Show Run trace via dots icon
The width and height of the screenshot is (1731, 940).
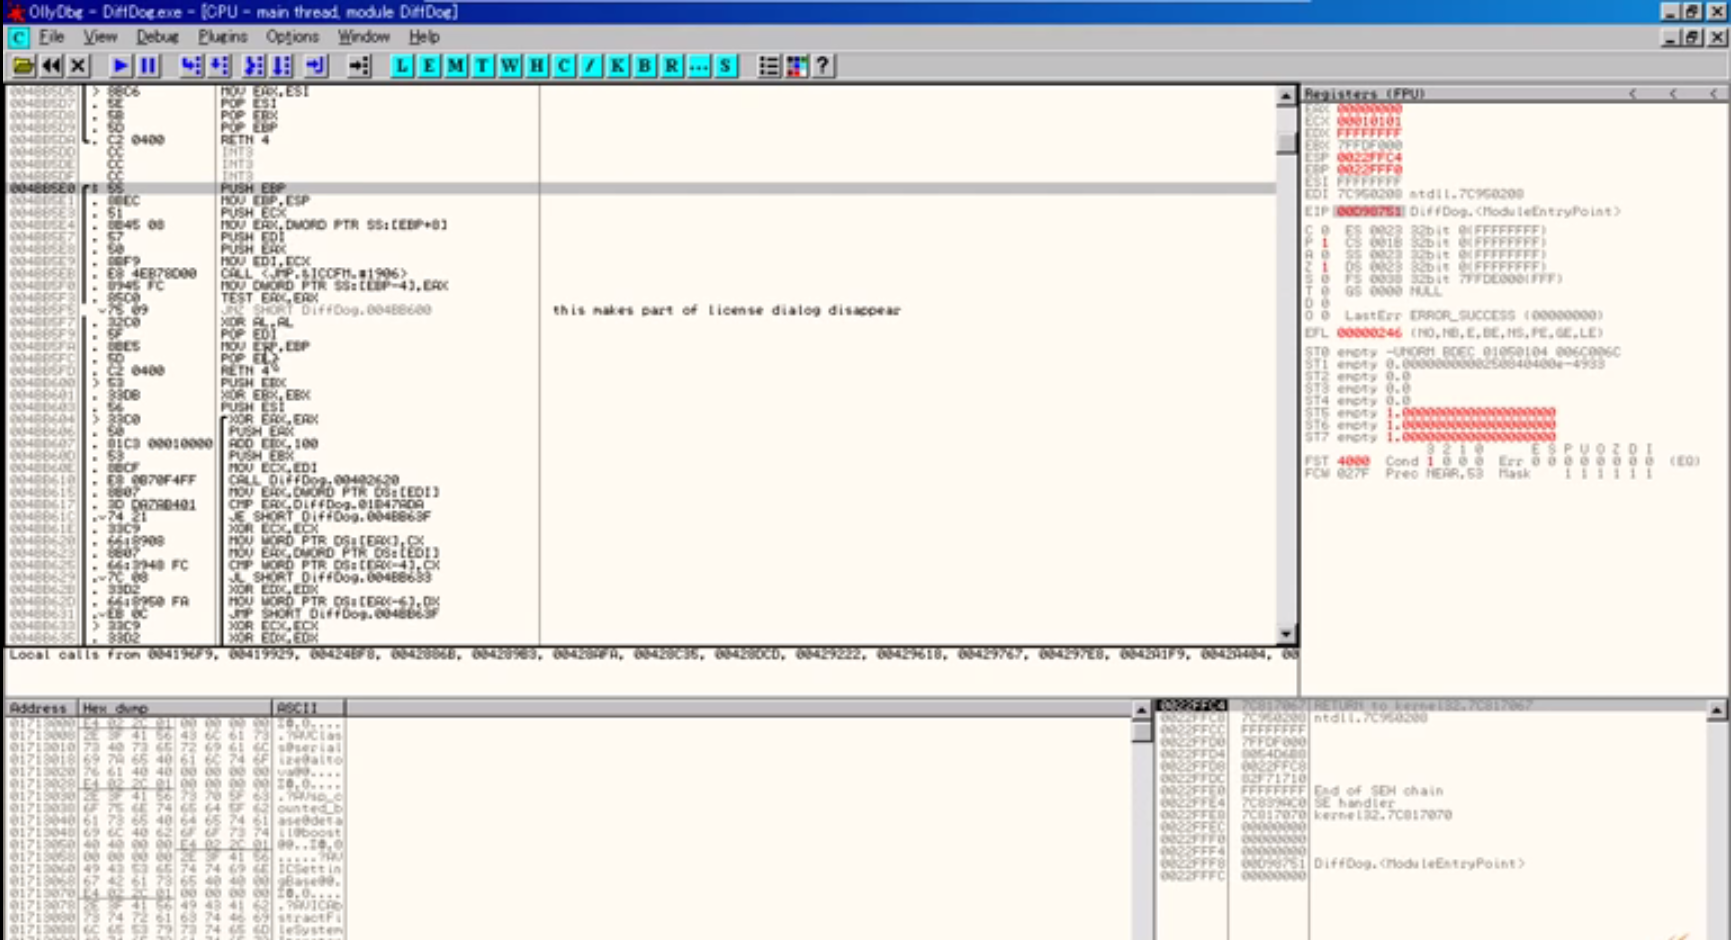click(x=699, y=66)
